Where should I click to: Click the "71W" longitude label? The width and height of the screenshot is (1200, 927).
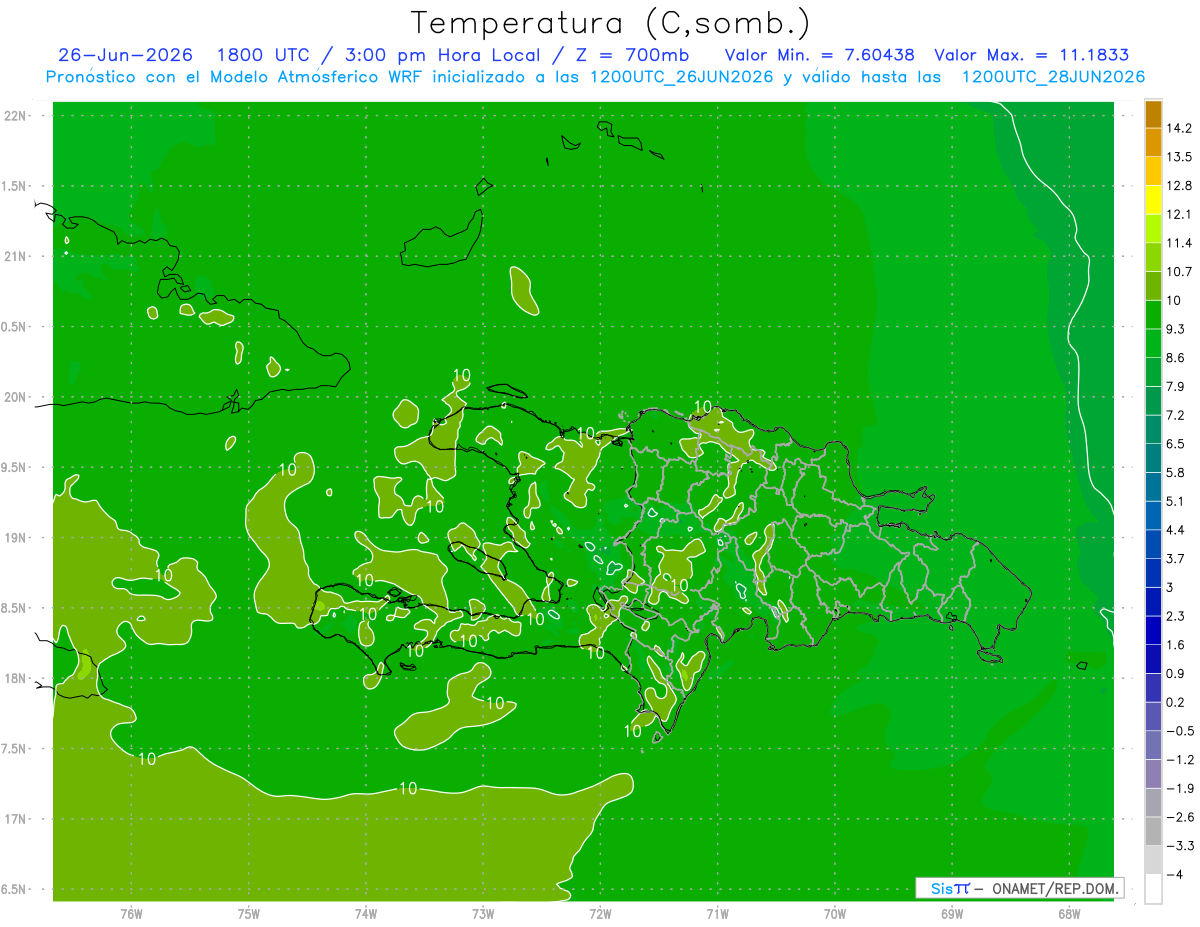pyautogui.click(x=717, y=914)
